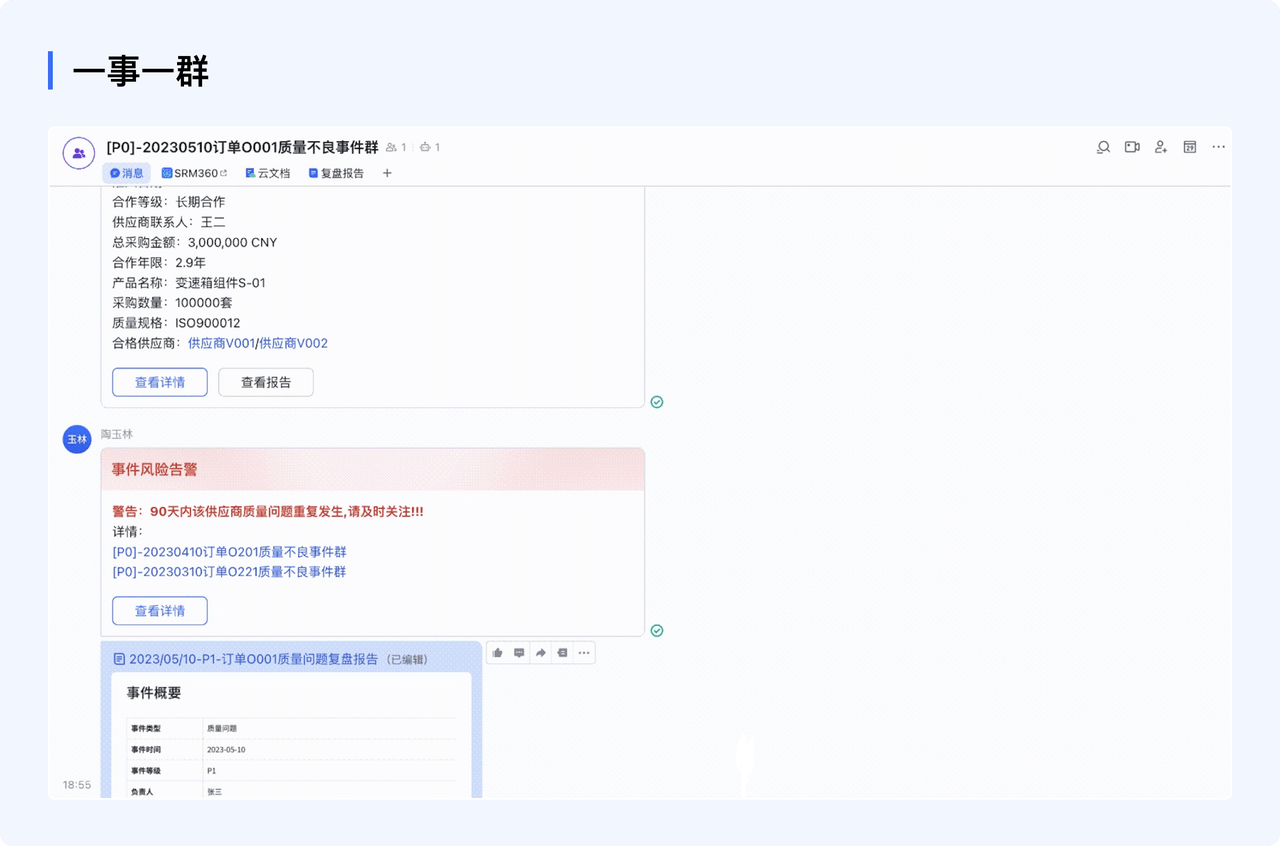This screenshot has width=1280, height=846.
Task: Open 2023/05/10-P1-订单O001质量问题复盘报告 document link
Action: coord(254,659)
